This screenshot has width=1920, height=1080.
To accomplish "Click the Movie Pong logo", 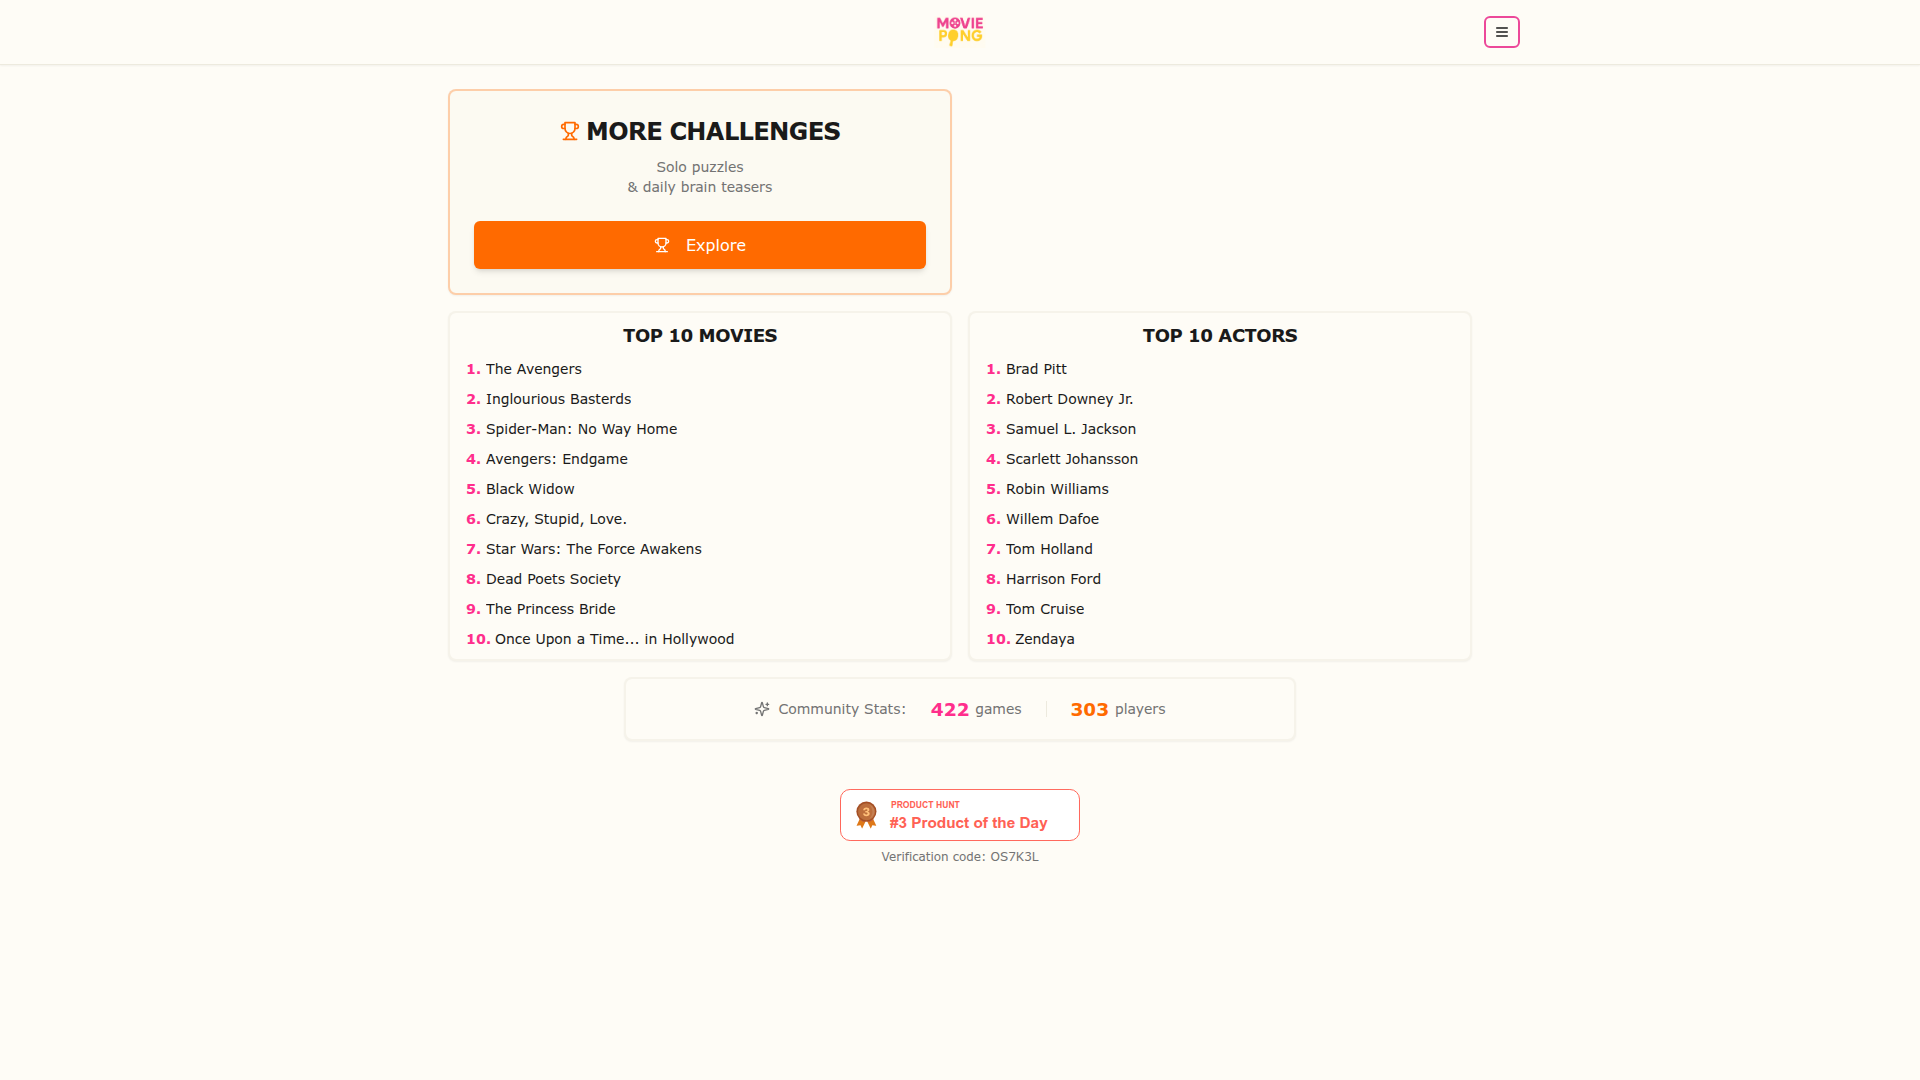I will [x=960, y=31].
